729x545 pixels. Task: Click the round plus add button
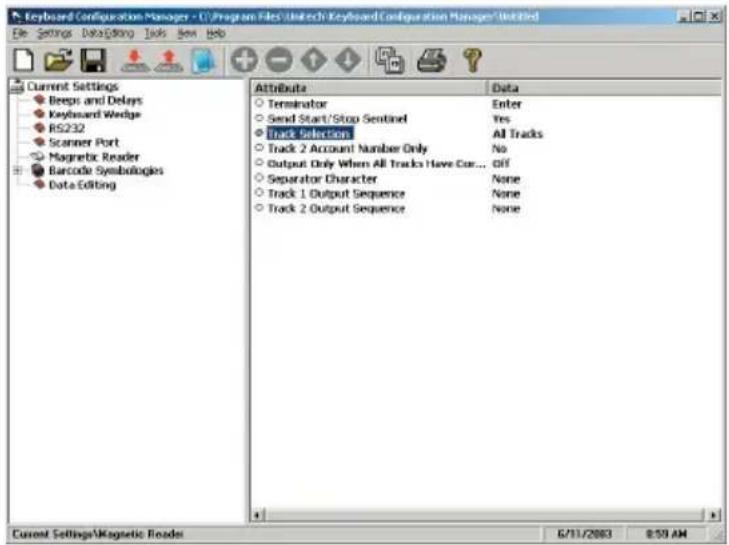click(x=244, y=60)
